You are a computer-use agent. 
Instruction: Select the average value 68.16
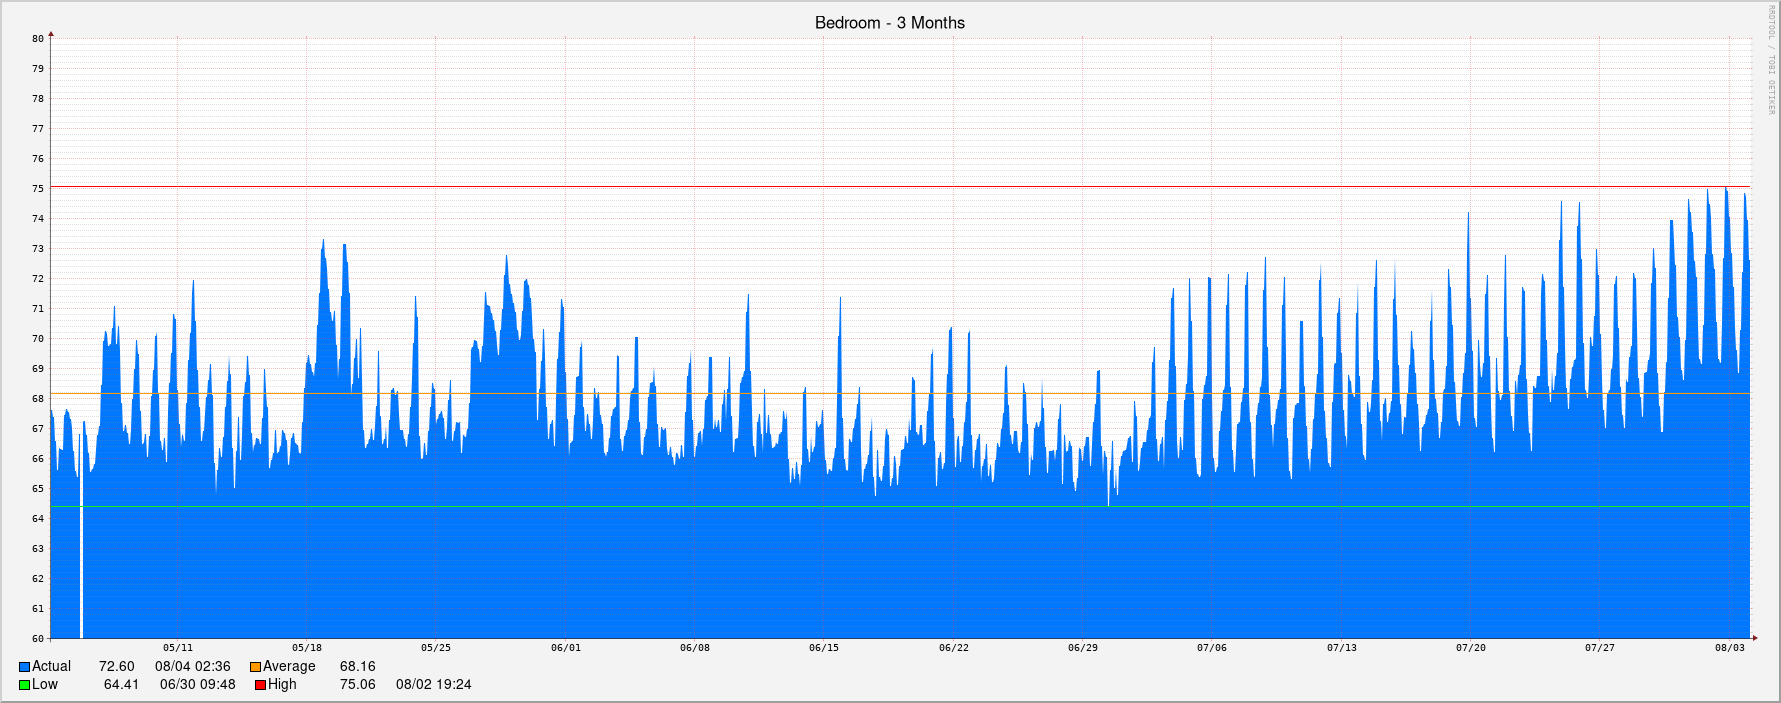coord(358,666)
